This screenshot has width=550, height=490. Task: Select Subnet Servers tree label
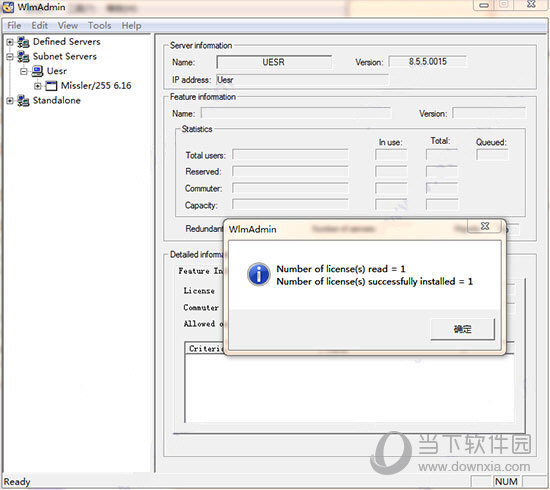pyautogui.click(x=65, y=56)
